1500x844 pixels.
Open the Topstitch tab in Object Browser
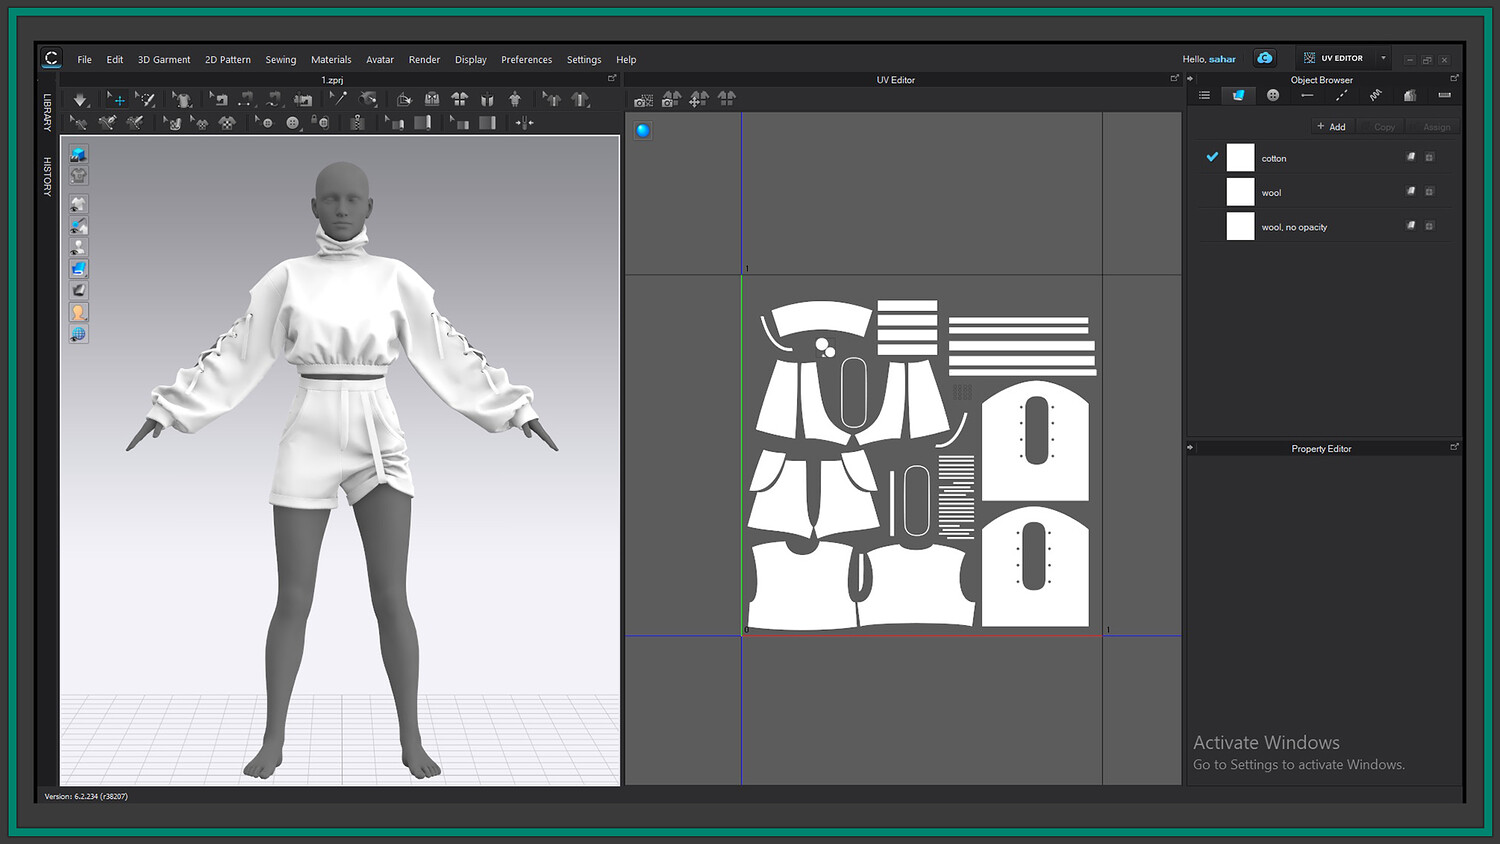pyautogui.click(x=1341, y=95)
